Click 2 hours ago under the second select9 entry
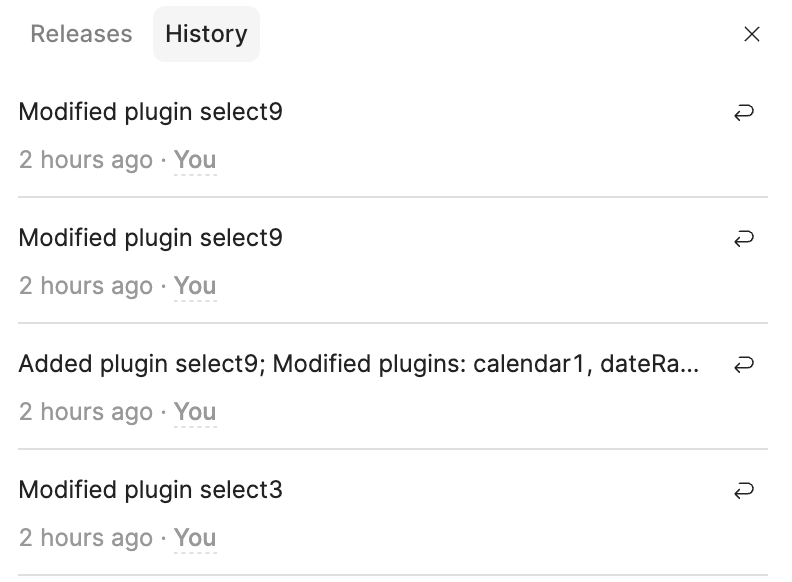The image size is (792, 582). pyautogui.click(x=86, y=286)
